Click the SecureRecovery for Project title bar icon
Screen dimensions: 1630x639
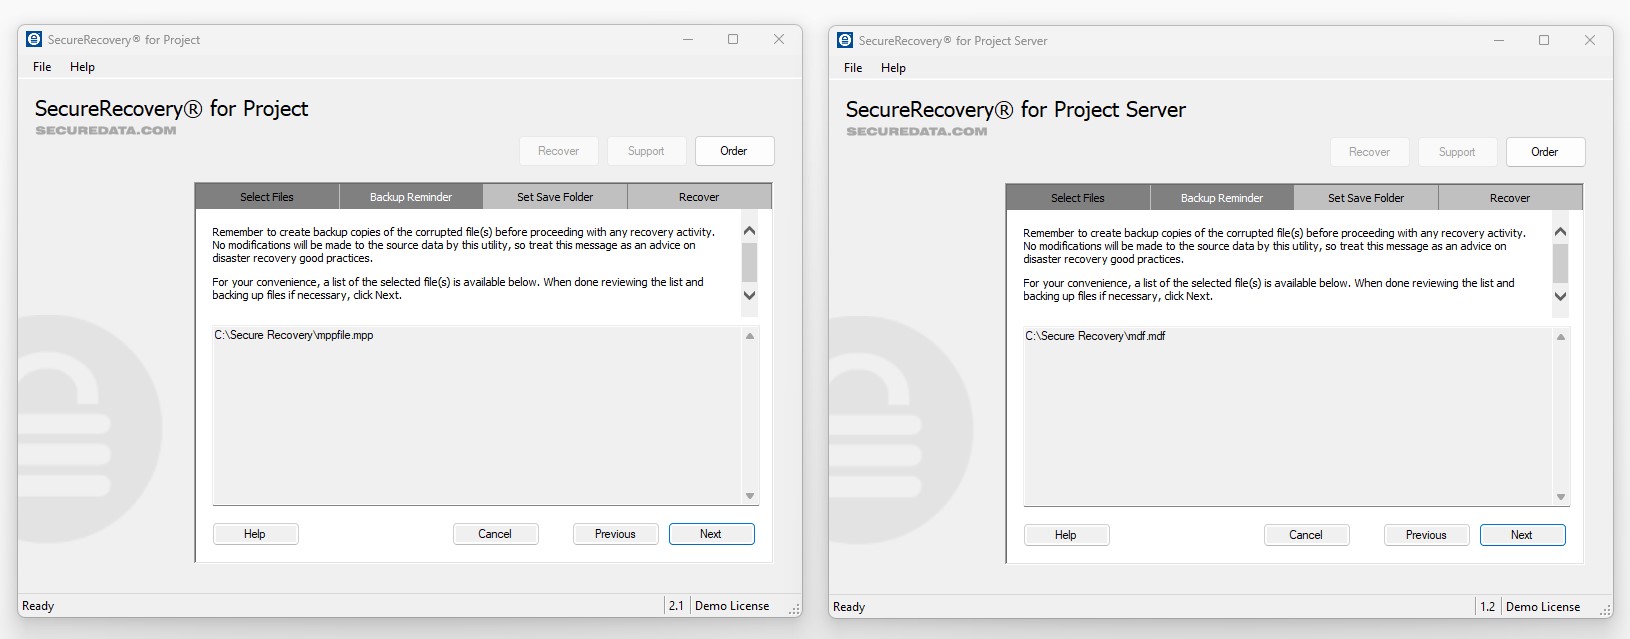(34, 40)
